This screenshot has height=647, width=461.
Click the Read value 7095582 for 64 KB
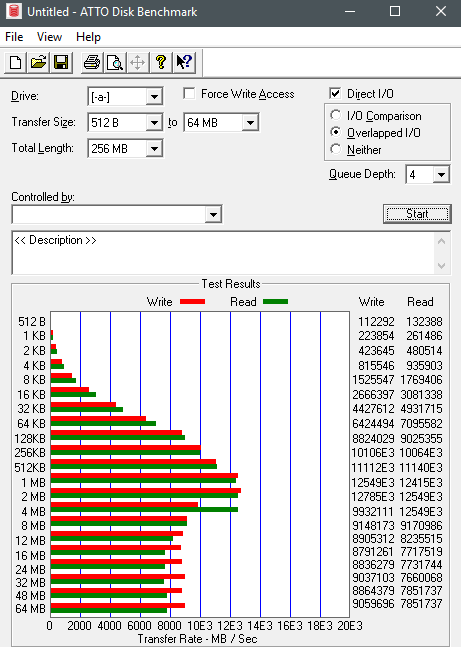[x=421, y=423]
